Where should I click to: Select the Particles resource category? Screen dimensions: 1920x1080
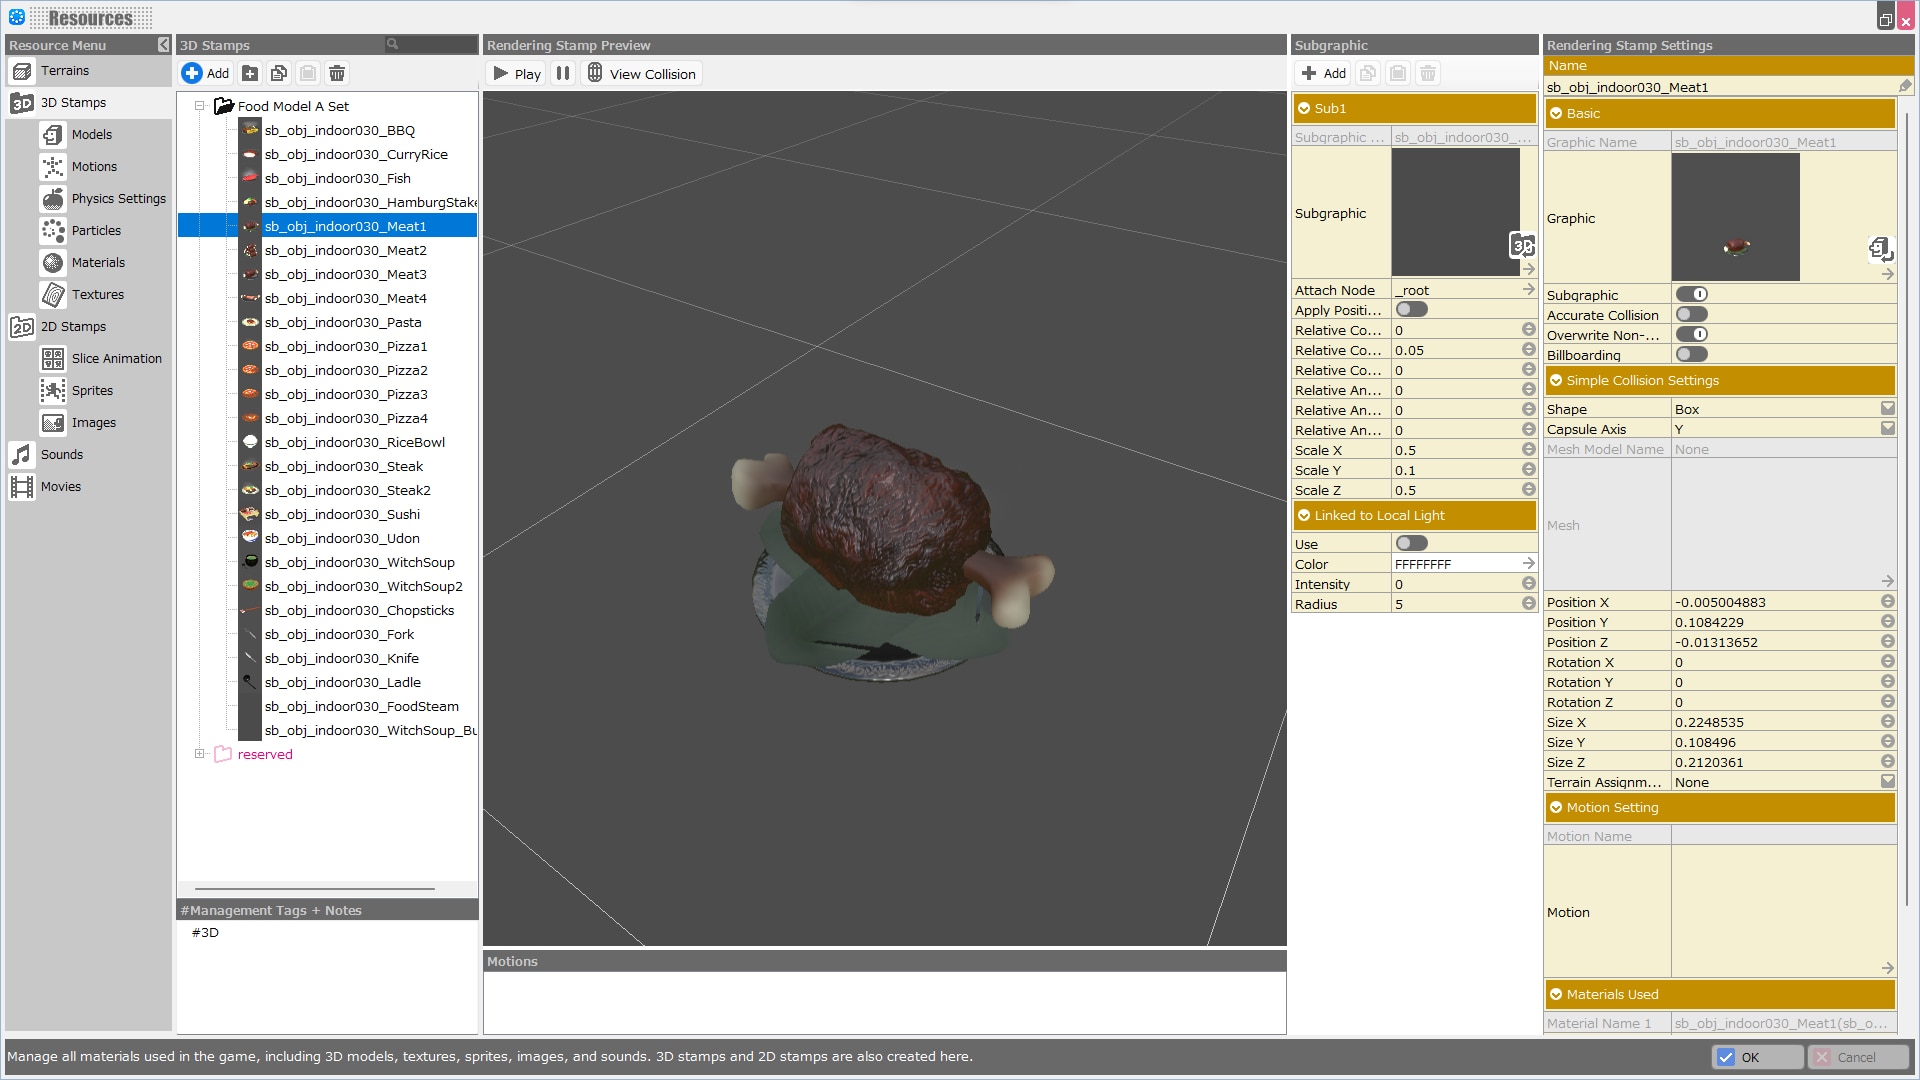pyautogui.click(x=96, y=231)
